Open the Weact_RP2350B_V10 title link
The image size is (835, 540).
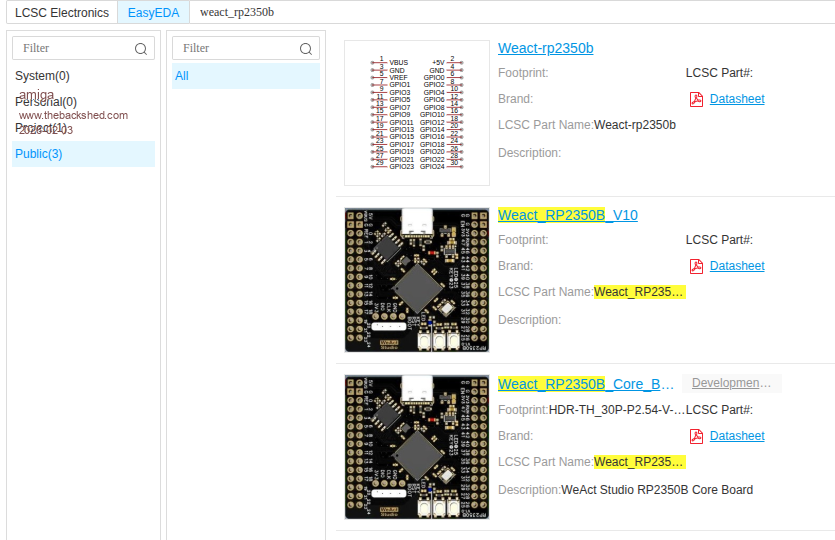coord(567,215)
